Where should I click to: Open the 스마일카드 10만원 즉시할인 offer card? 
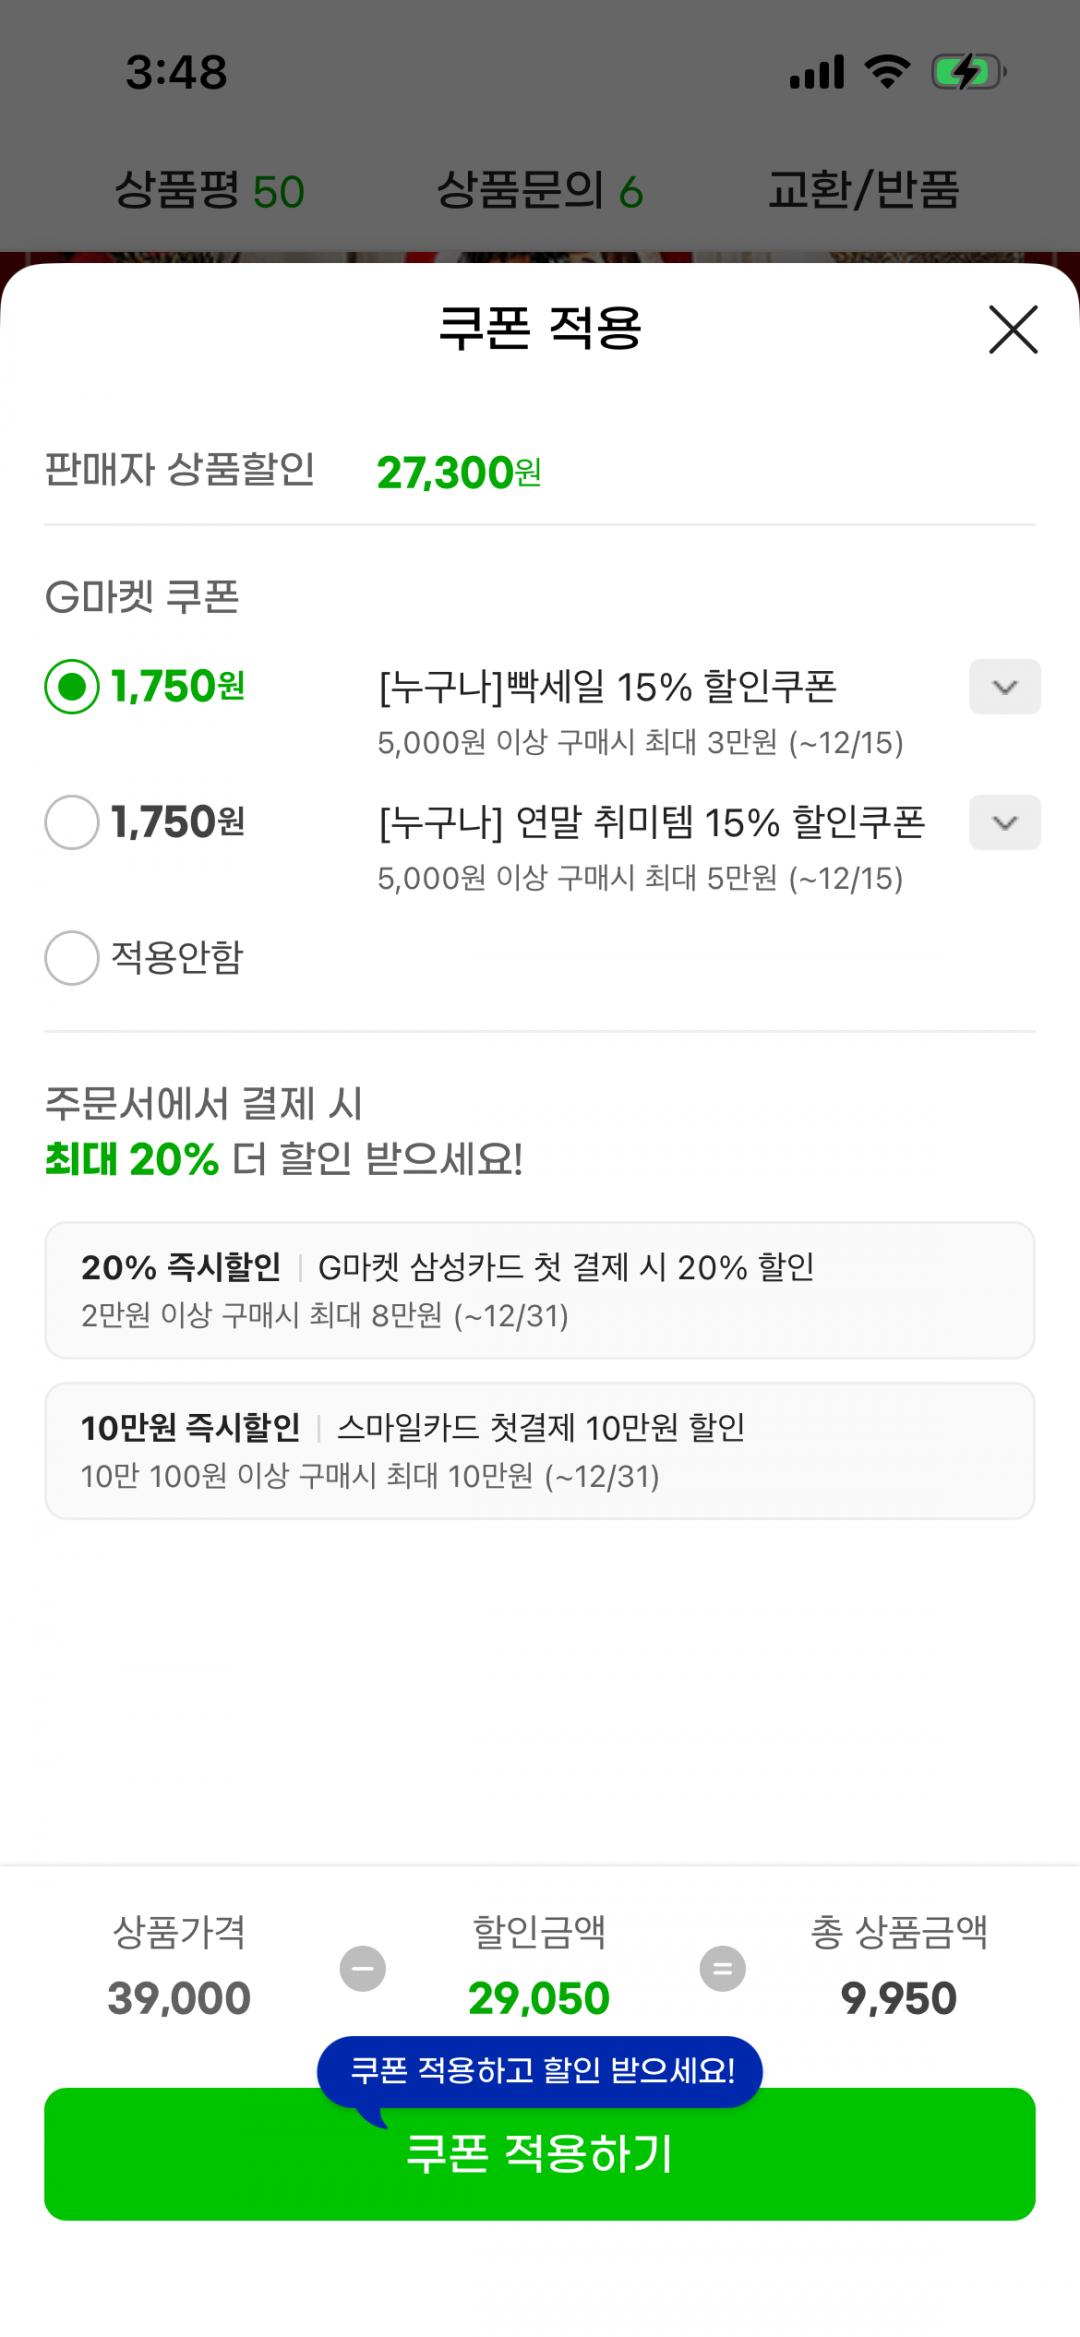point(540,1450)
